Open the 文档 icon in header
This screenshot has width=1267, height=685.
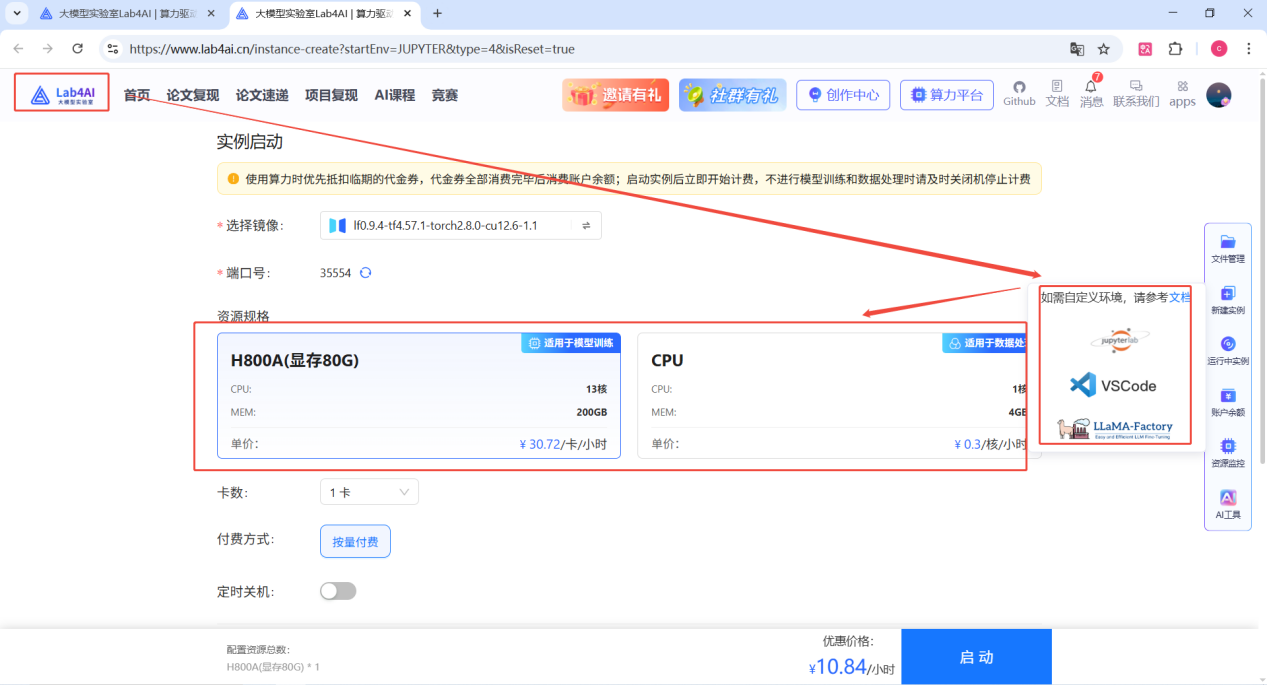pos(1057,94)
